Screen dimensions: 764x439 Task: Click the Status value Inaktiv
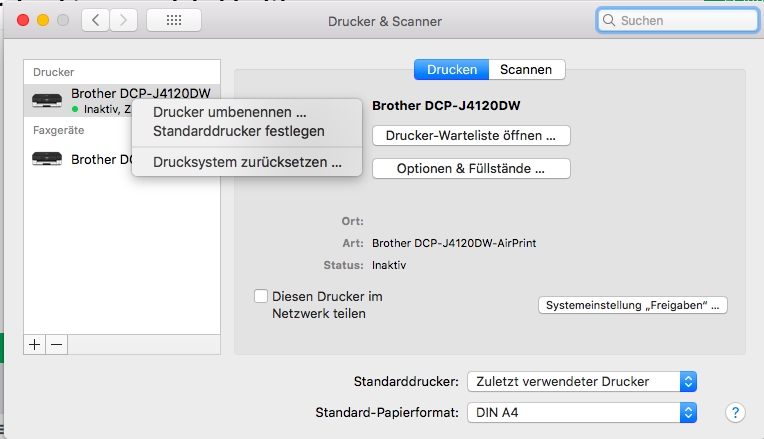389,265
